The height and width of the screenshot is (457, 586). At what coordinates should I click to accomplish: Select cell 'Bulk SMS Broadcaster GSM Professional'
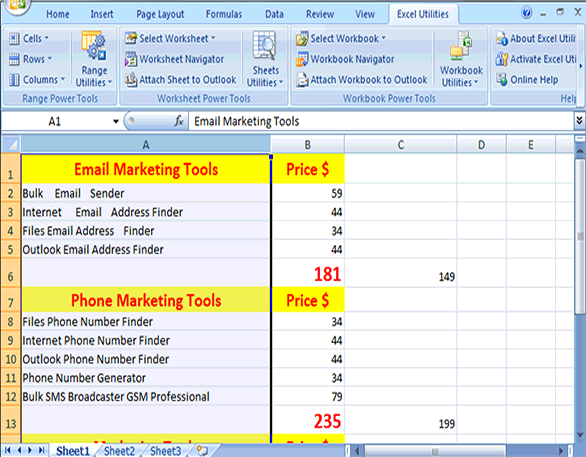(x=146, y=396)
